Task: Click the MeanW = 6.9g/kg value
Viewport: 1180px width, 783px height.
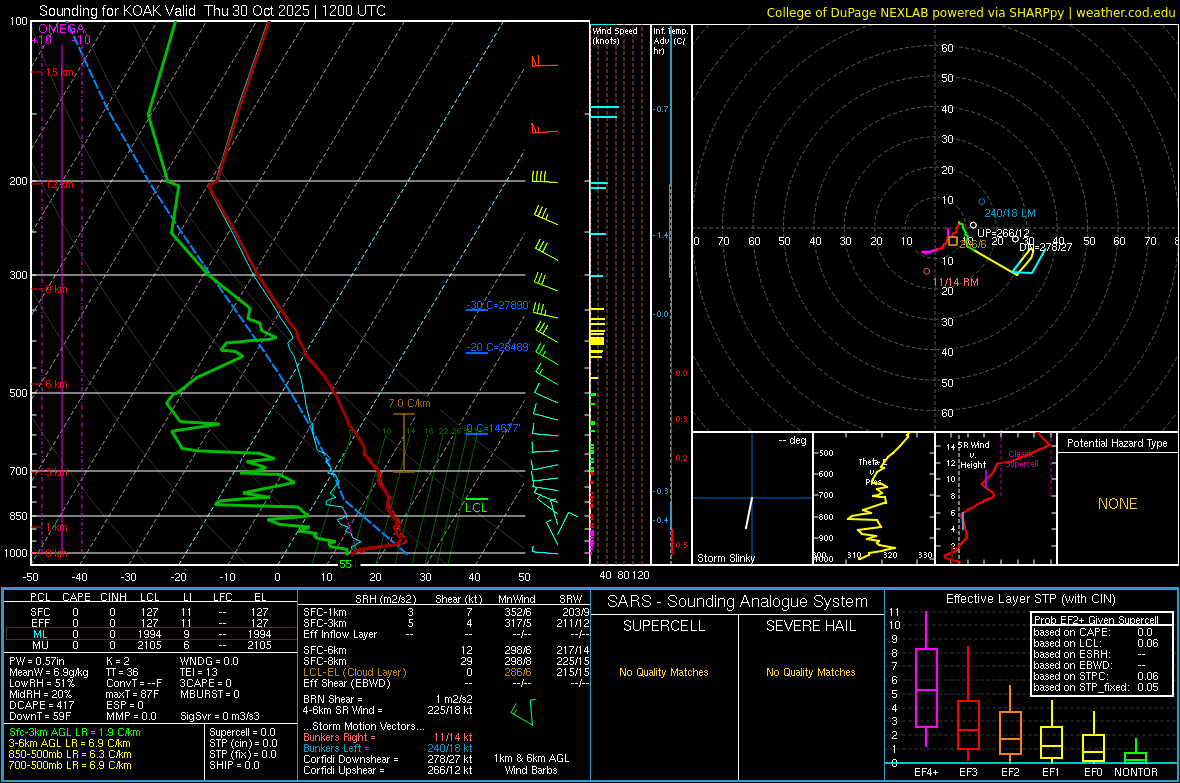Action: (x=48, y=672)
